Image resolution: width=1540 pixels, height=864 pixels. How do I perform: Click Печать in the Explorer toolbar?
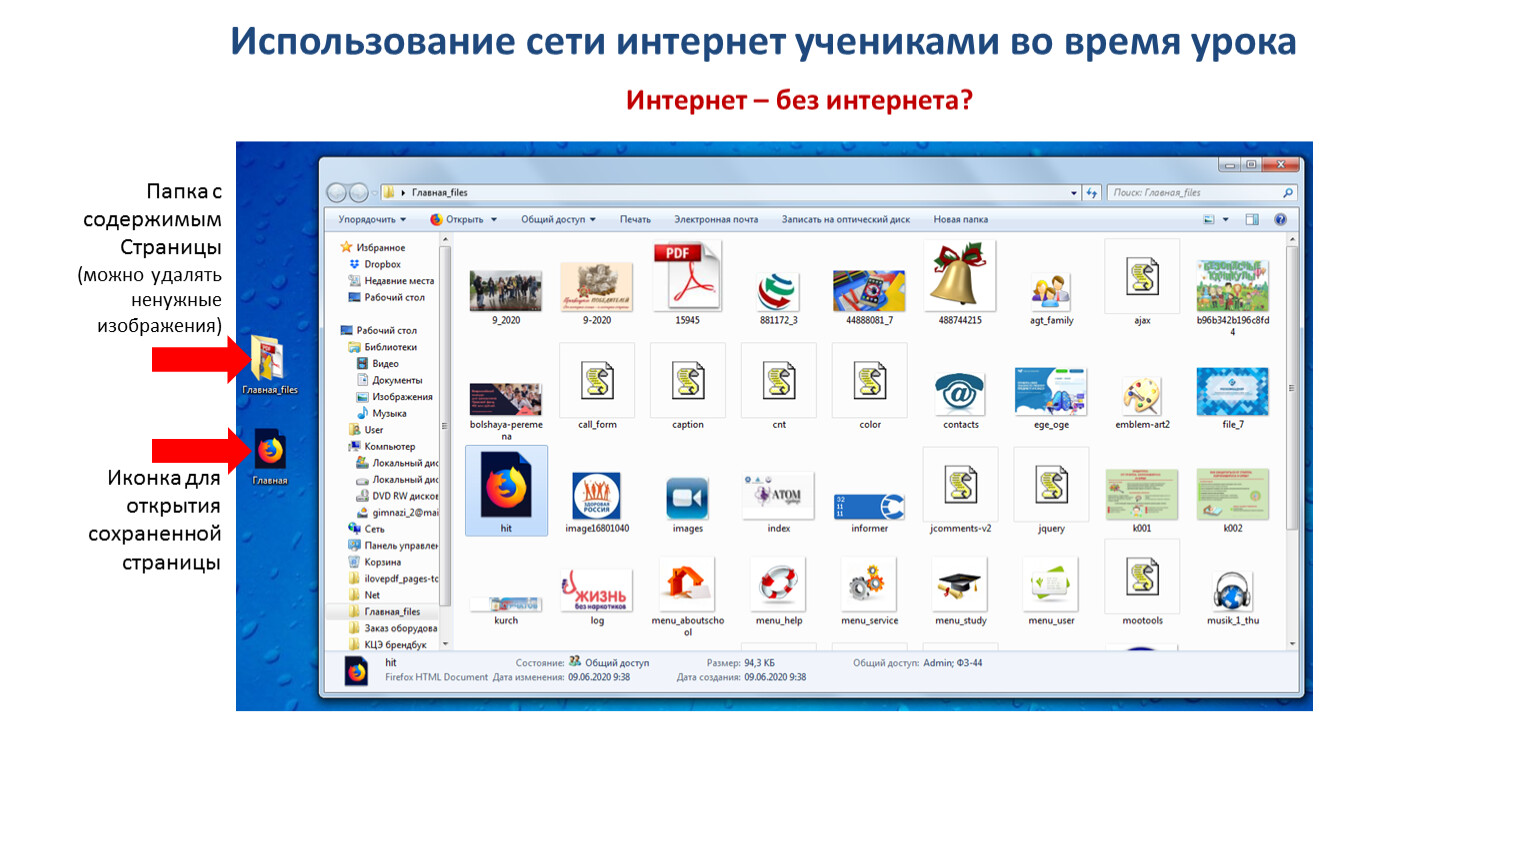click(x=635, y=220)
